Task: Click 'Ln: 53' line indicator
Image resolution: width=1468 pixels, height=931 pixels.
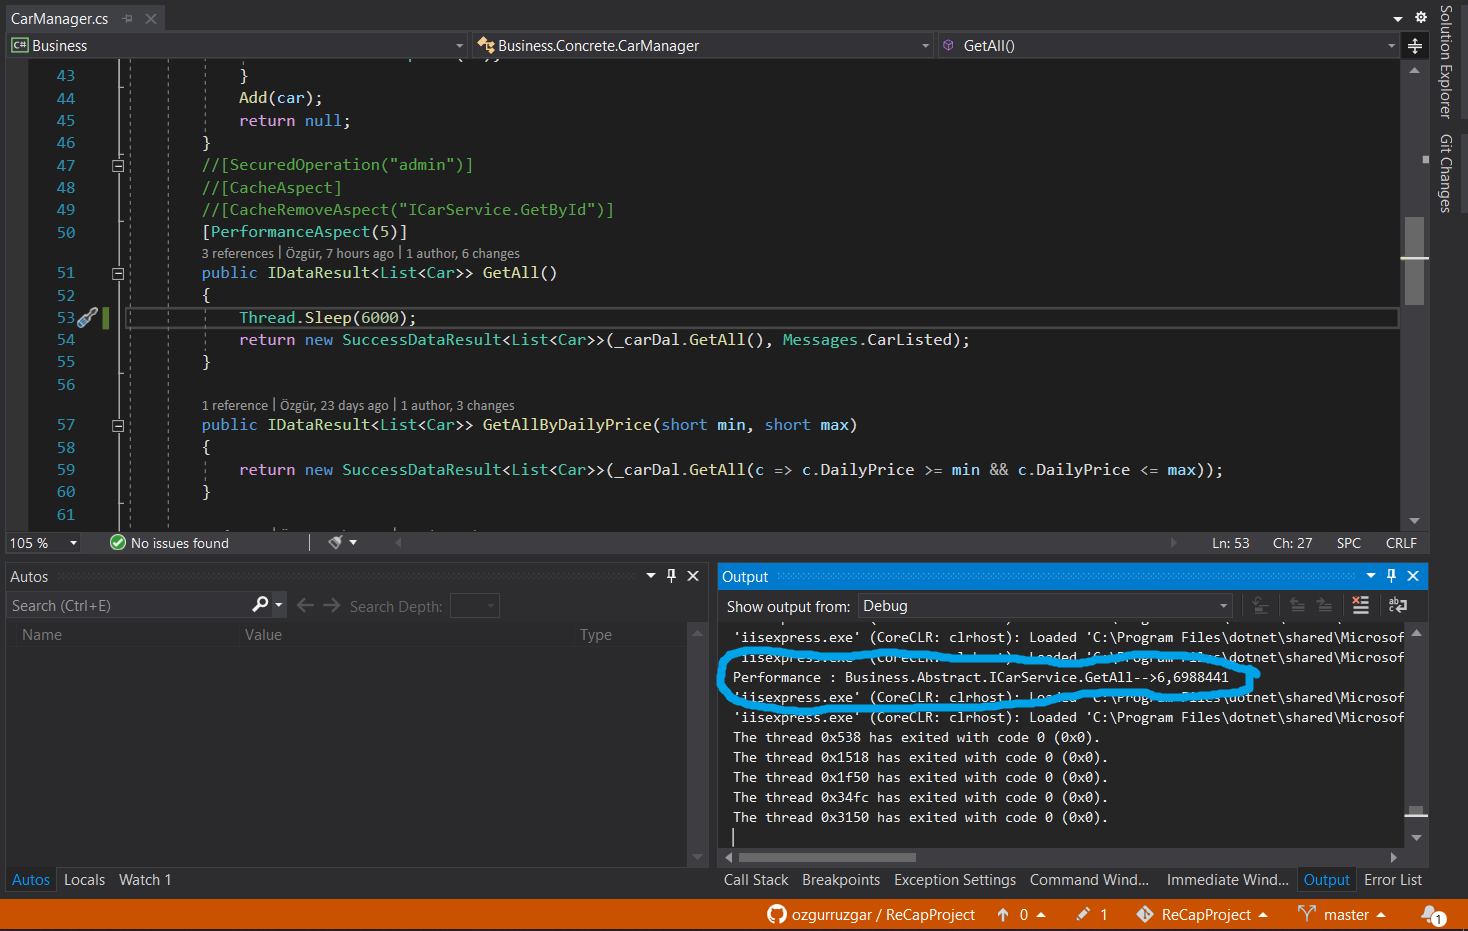Action: pyautogui.click(x=1231, y=543)
